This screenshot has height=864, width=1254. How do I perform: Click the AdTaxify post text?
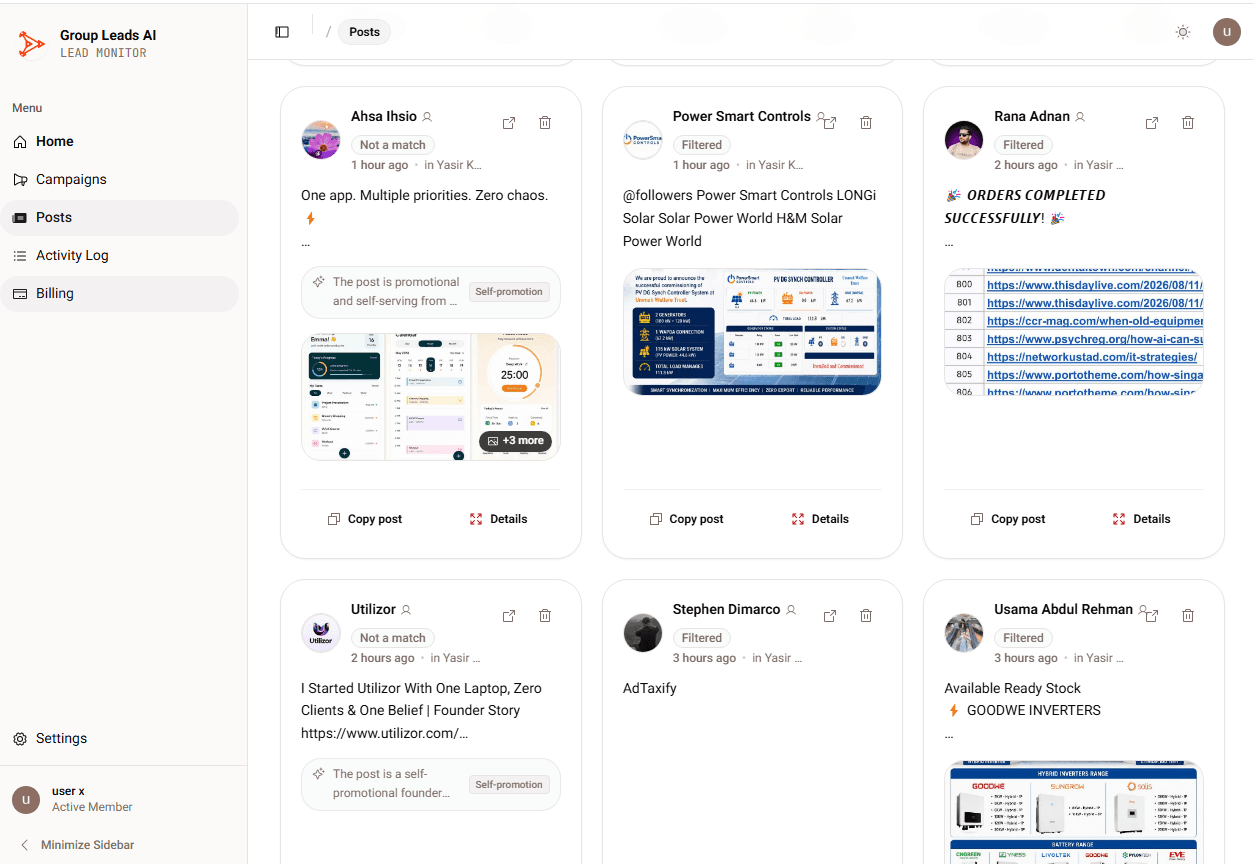(x=650, y=689)
